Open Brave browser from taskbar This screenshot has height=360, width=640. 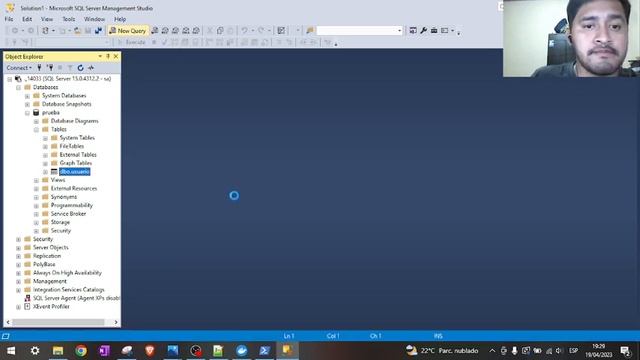coord(150,351)
